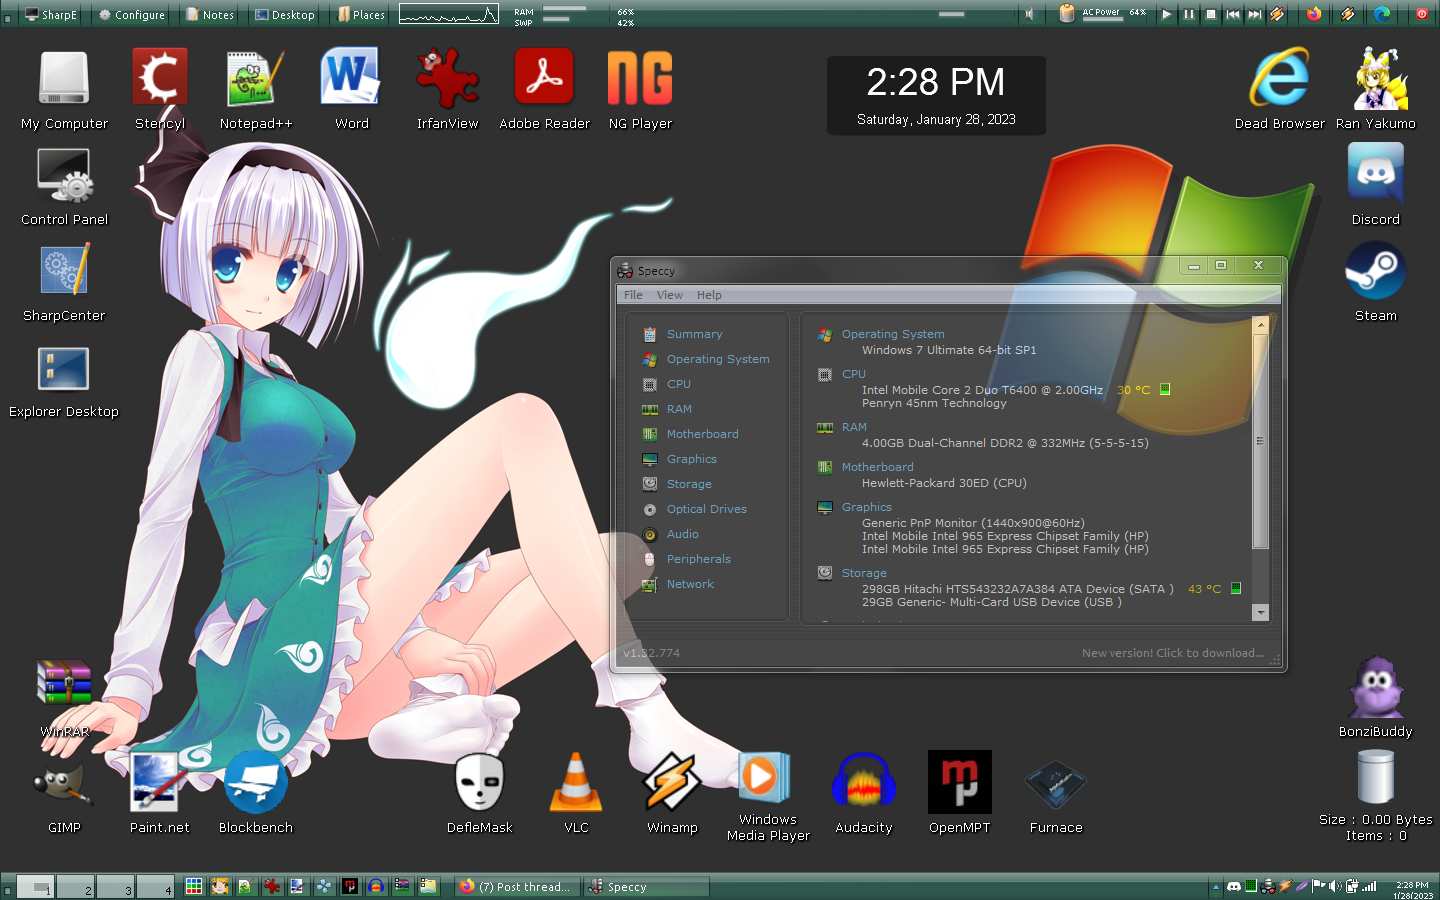Image resolution: width=1440 pixels, height=900 pixels.
Task: Open the NG Player desktop icon
Action: (x=640, y=90)
